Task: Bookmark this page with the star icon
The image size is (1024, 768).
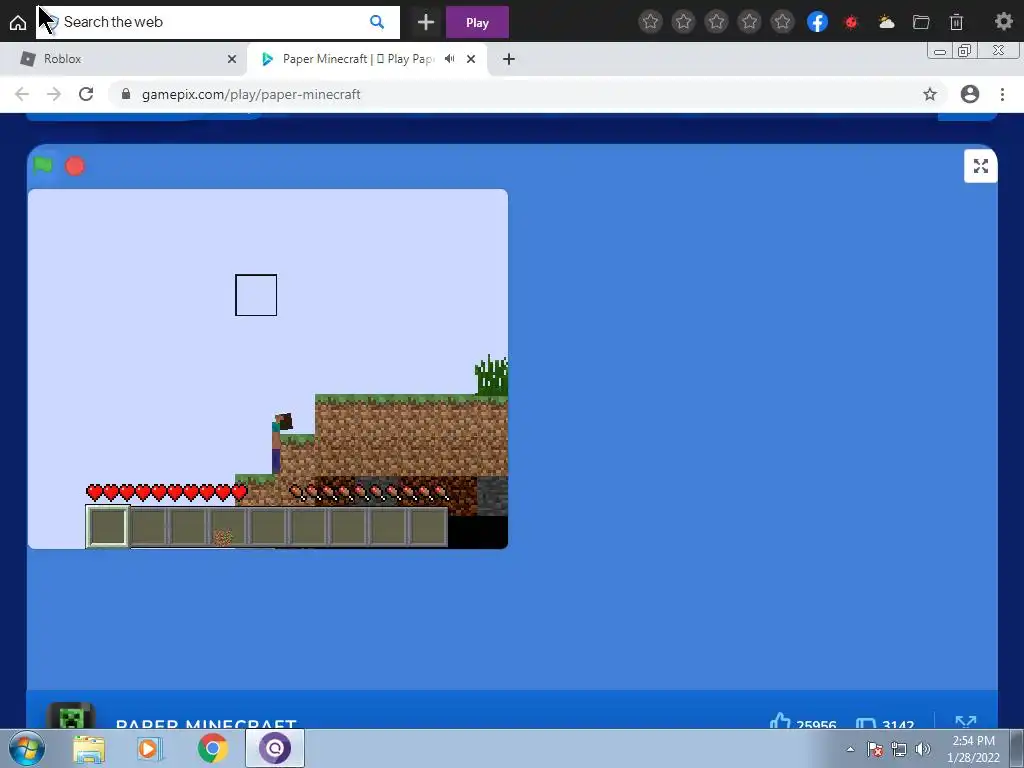Action: click(930, 94)
